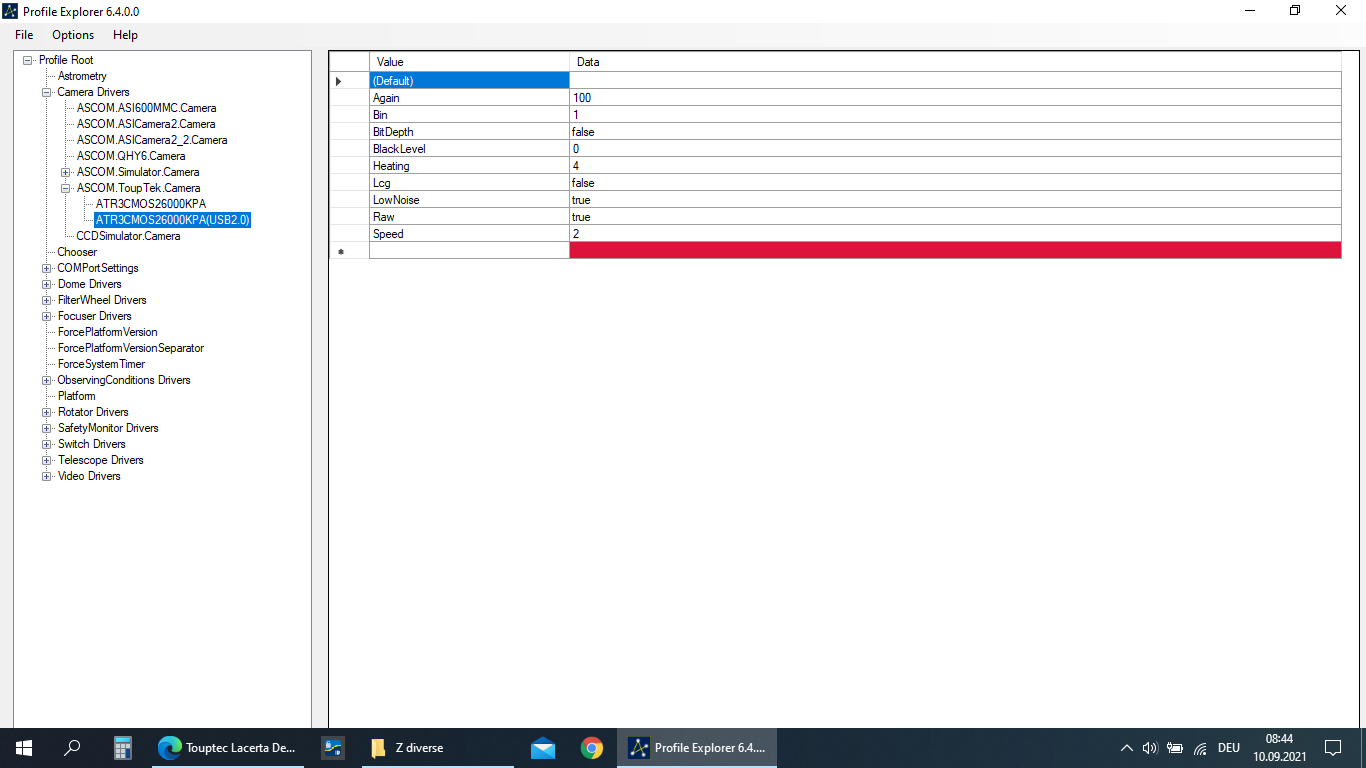This screenshot has width=1366, height=768.
Task: Open clock showing 08:44 date flyout
Action: coord(1279,747)
